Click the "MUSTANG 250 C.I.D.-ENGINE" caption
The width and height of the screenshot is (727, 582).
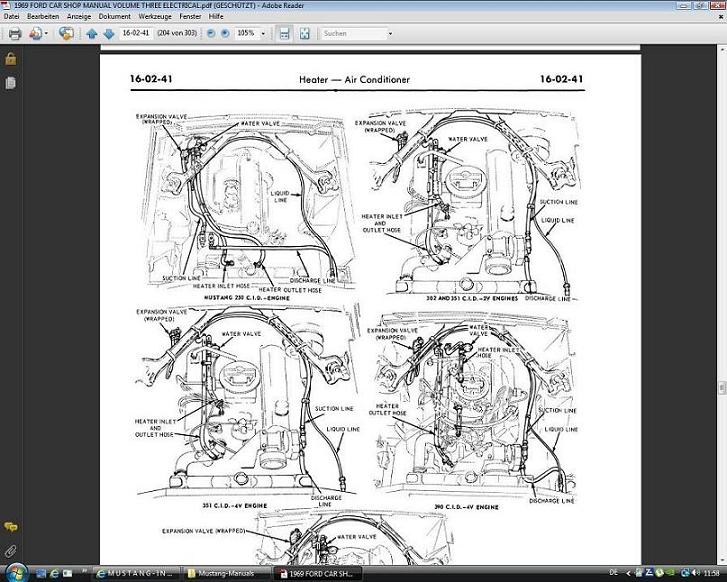coord(247,298)
